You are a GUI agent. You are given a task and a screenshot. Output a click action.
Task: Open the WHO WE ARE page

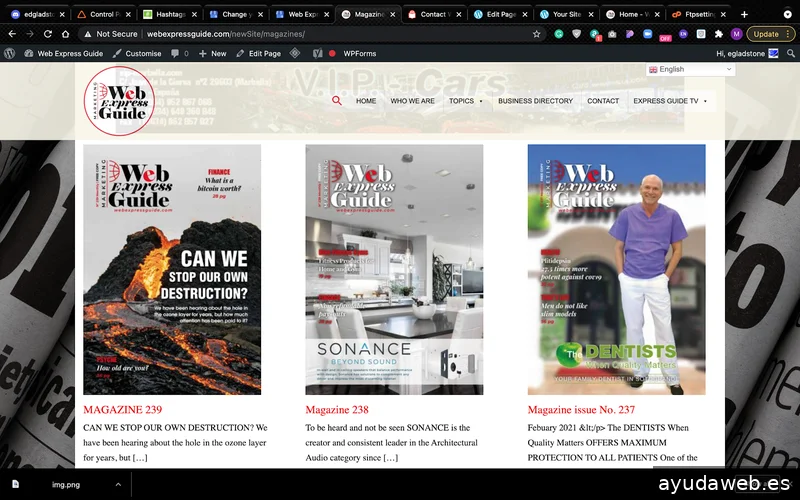(412, 101)
